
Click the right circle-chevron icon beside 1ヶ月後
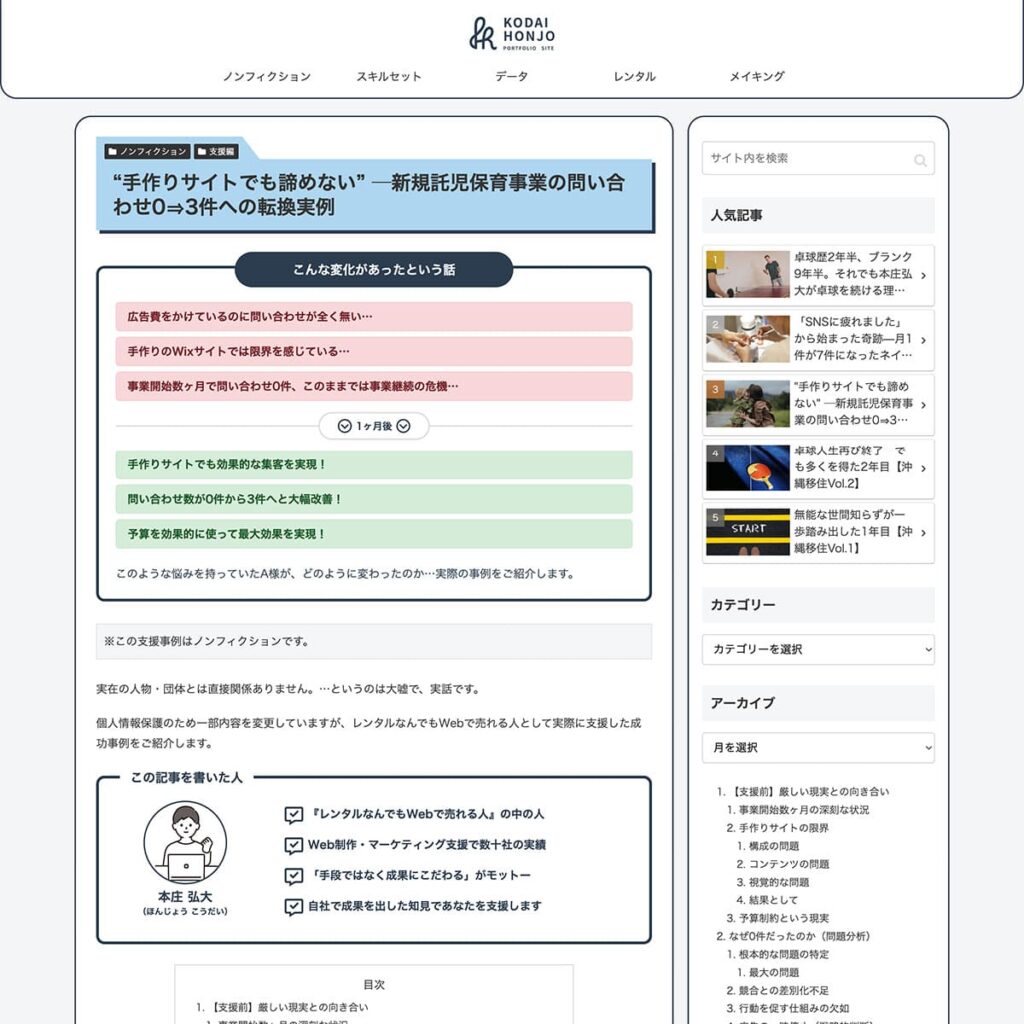point(404,426)
